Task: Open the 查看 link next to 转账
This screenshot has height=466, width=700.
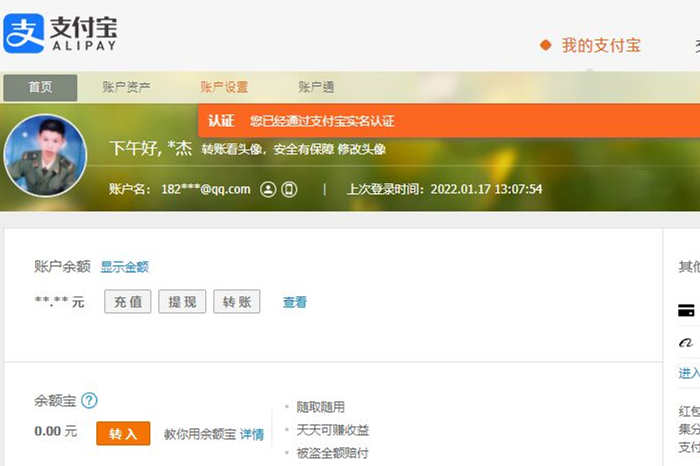Action: [295, 302]
